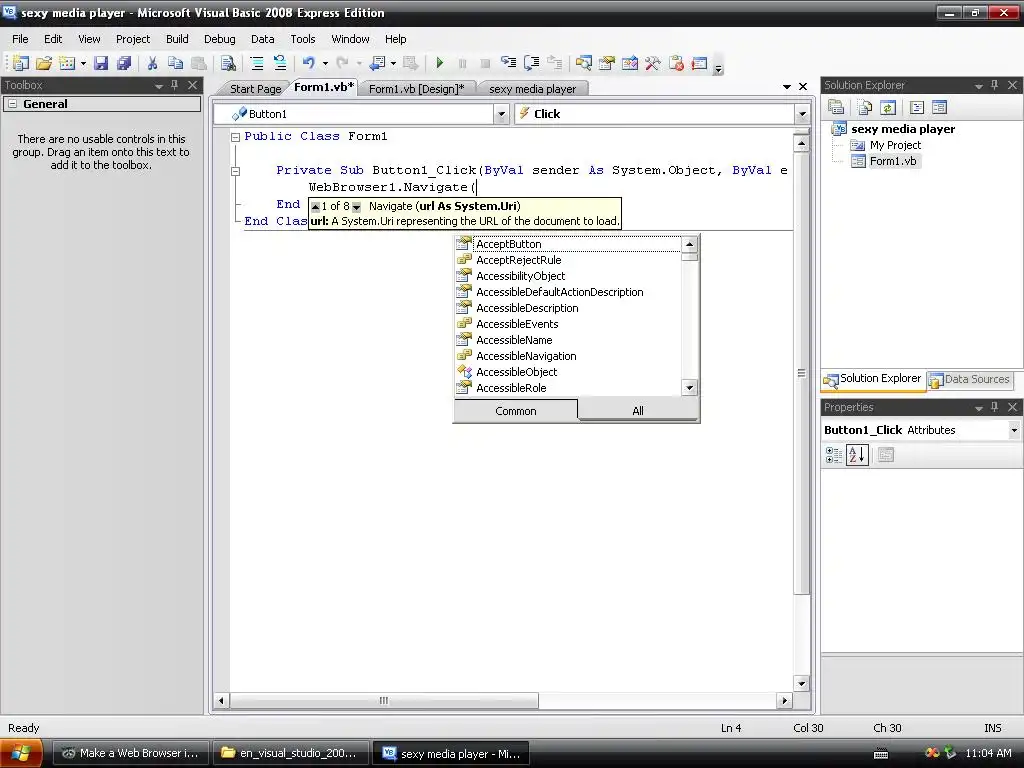Toggle auto-hide pin on the Properties panel
This screenshot has height=768, width=1024.
pos(995,407)
